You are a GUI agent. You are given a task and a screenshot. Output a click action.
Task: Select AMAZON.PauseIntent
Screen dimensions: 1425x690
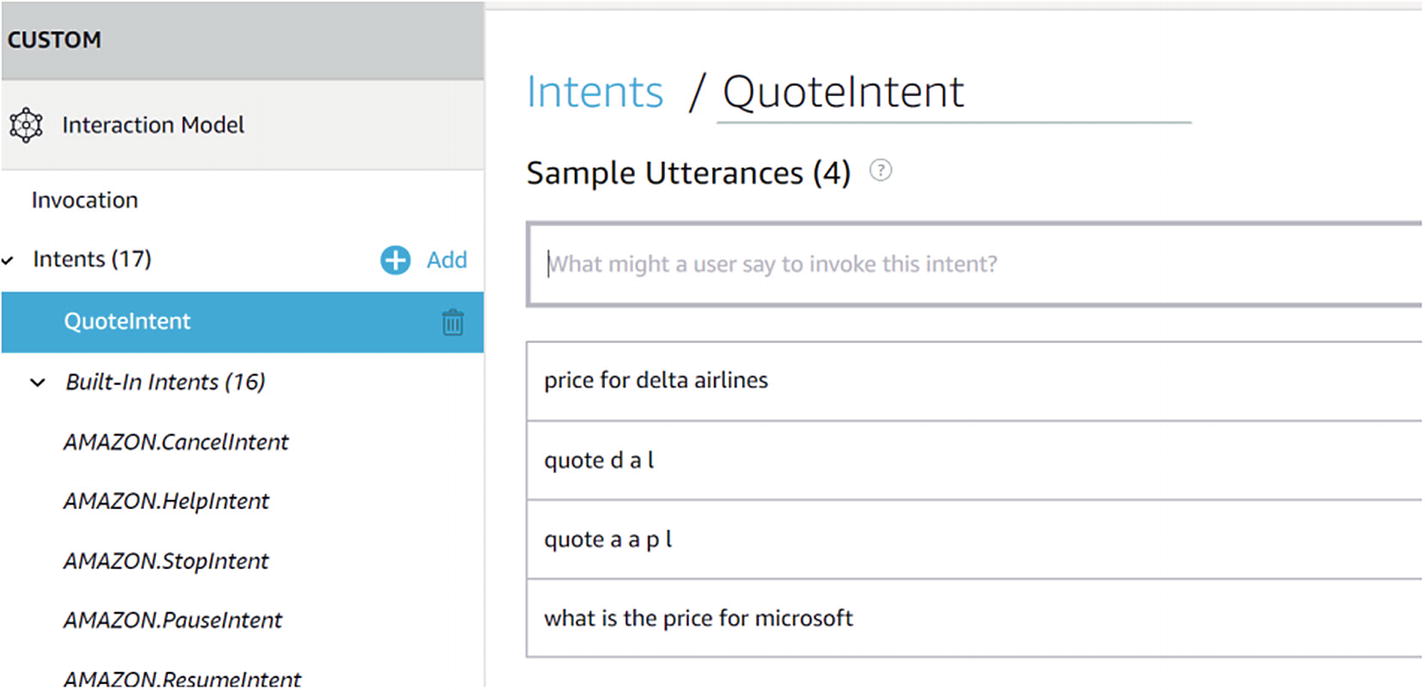(x=173, y=620)
